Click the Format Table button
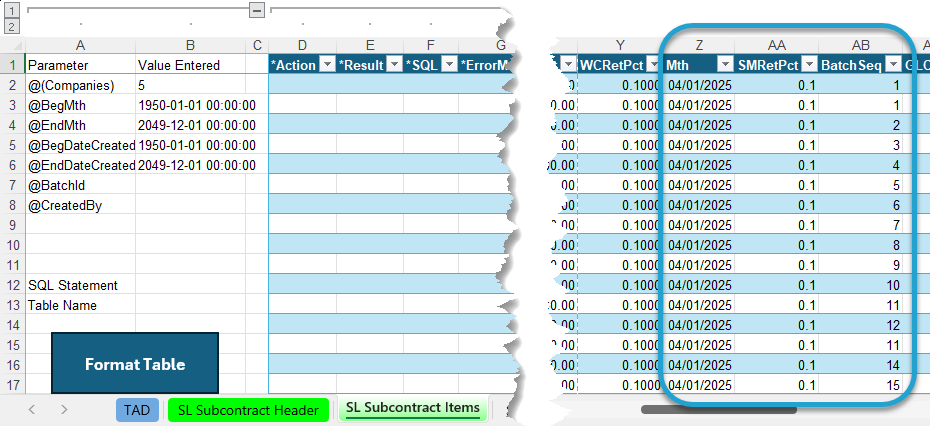This screenshot has width=930, height=426. [x=135, y=364]
